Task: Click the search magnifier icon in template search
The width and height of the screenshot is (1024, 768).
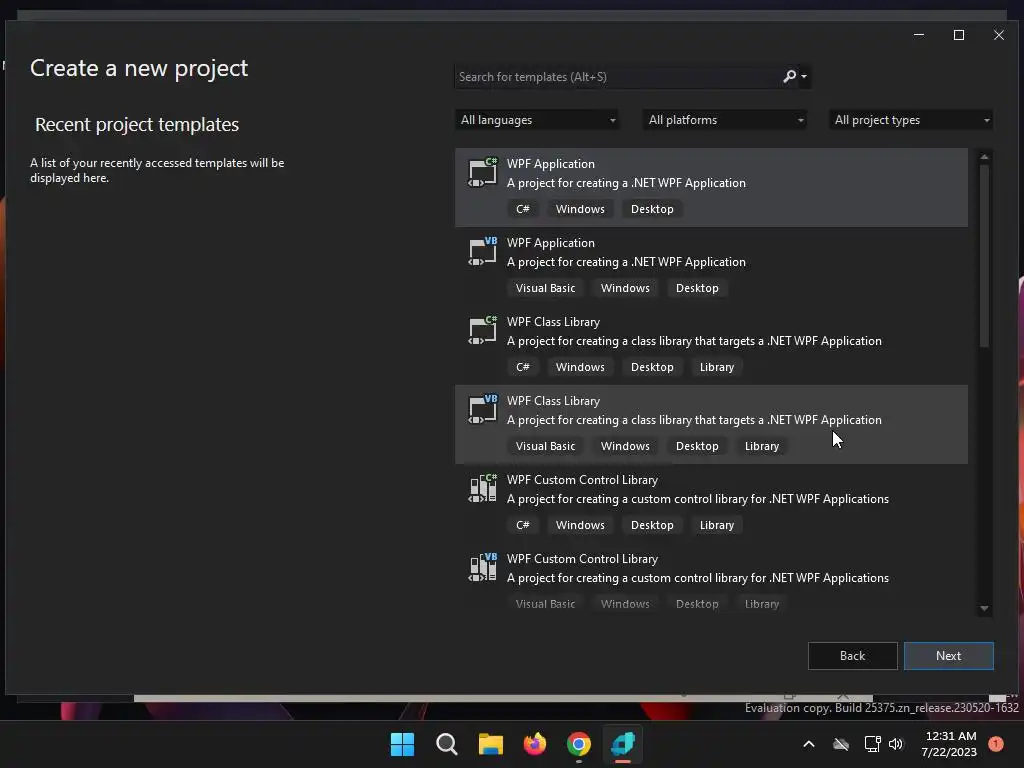Action: pos(790,76)
